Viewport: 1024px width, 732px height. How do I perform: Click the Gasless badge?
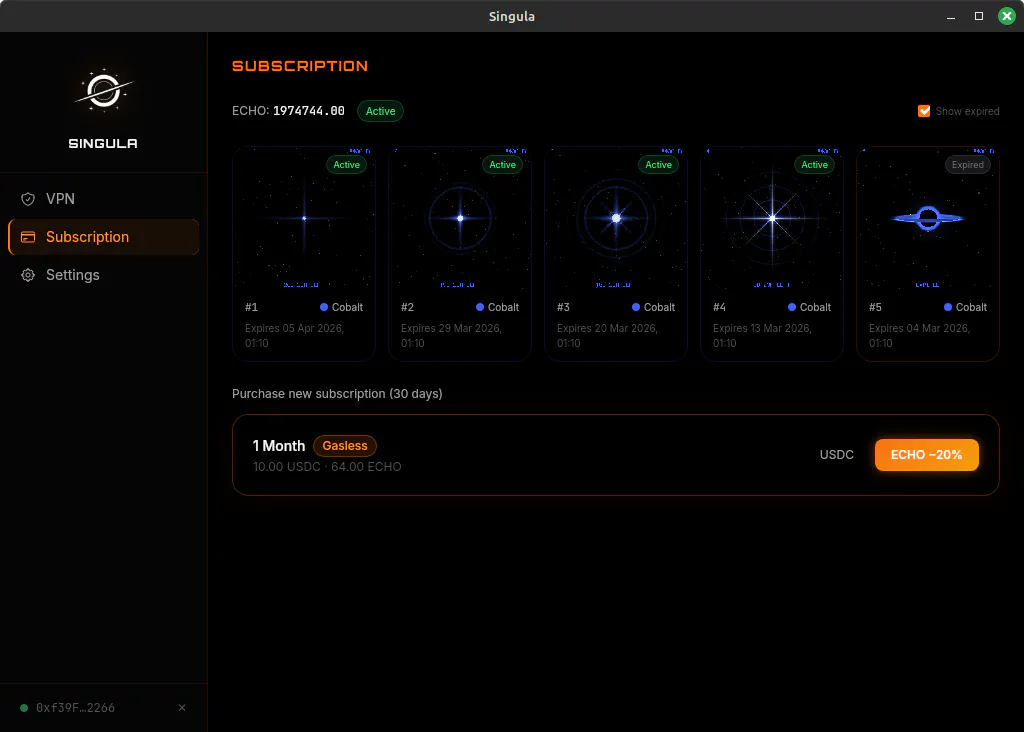click(345, 445)
